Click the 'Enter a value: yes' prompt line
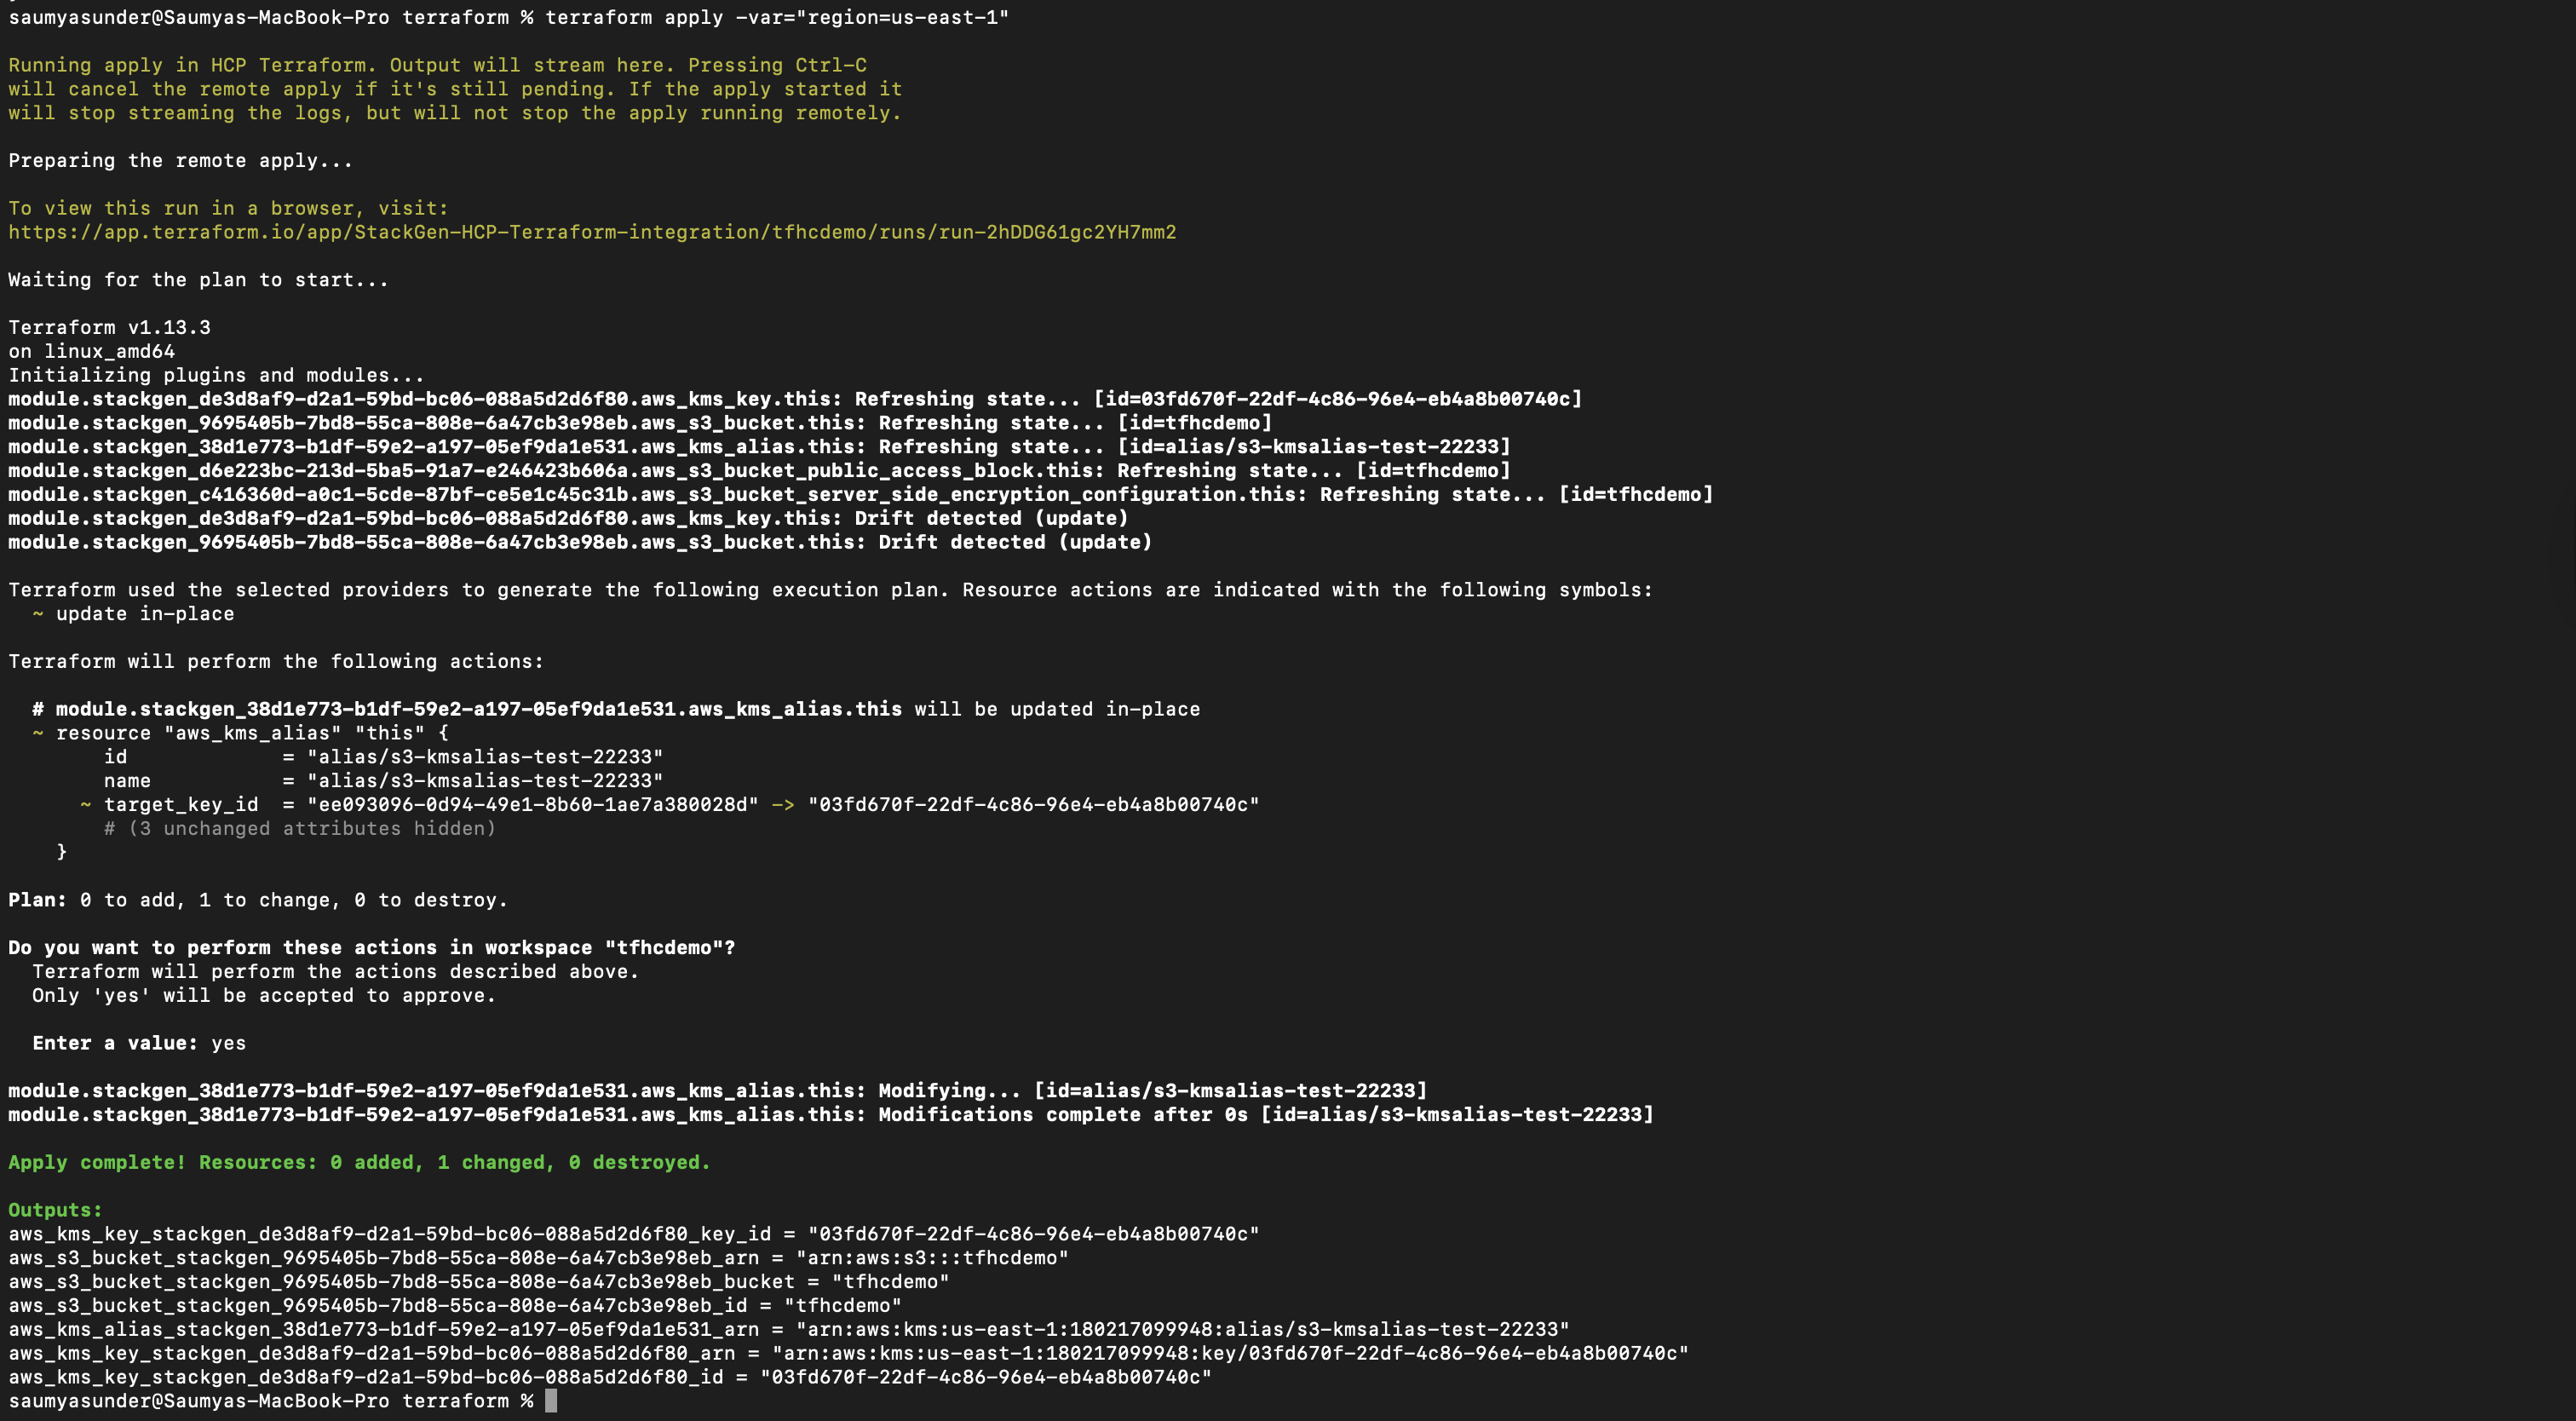Screen dimensions: 2576x1421 (139, 1043)
